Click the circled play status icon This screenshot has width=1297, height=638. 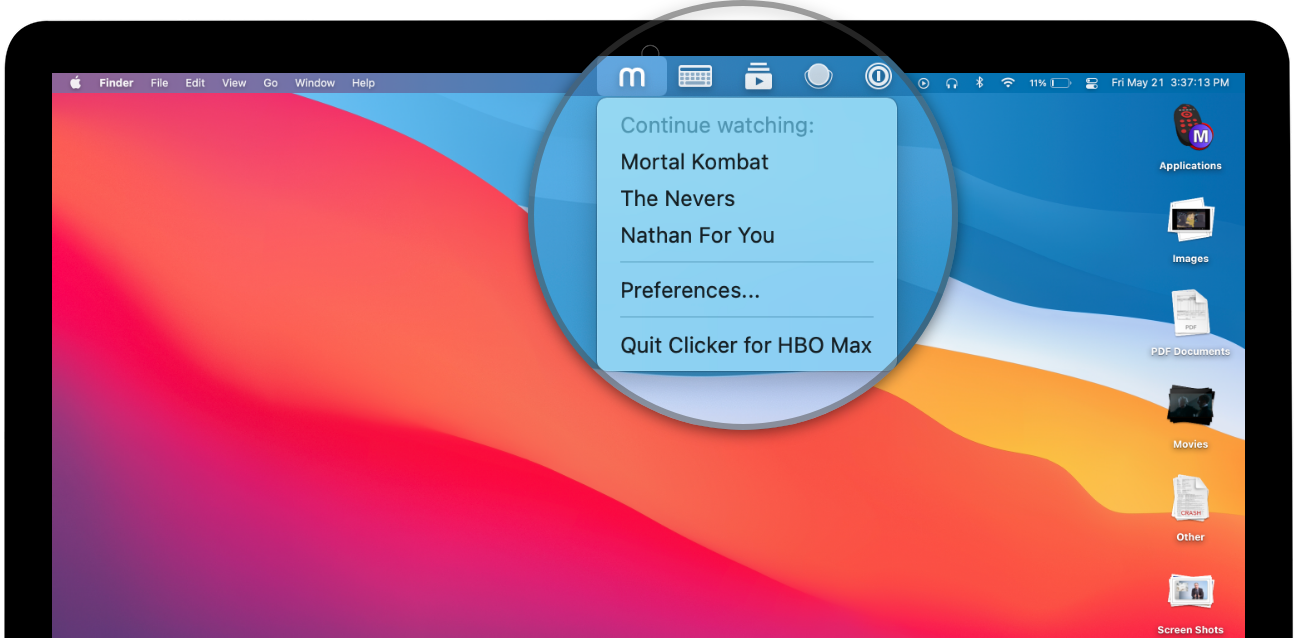point(924,83)
